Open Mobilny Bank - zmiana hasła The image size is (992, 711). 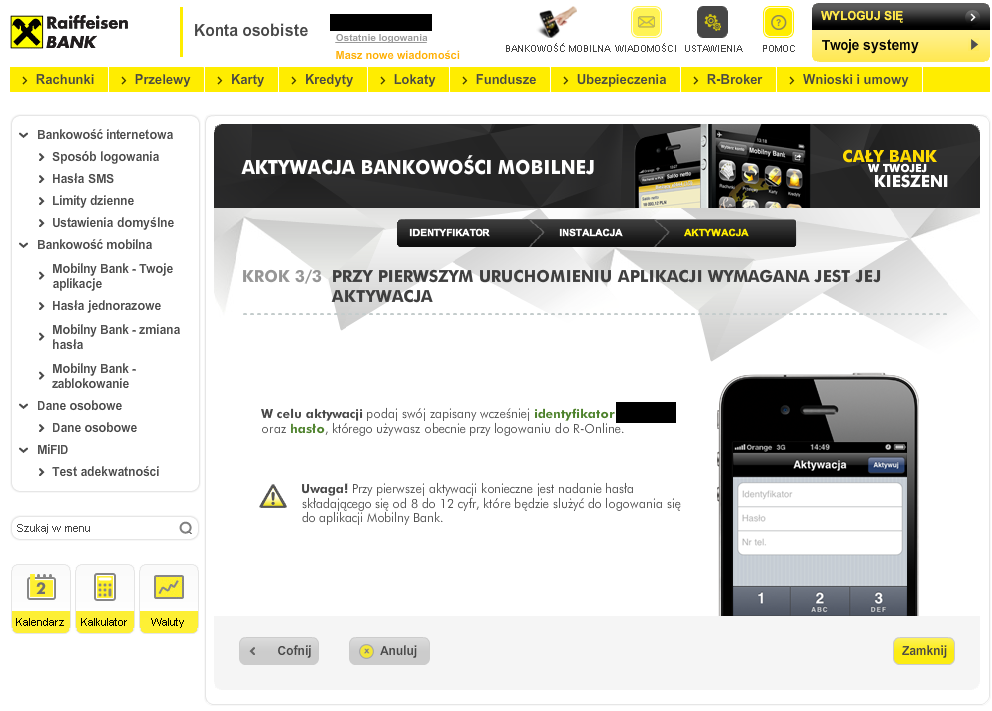116,337
